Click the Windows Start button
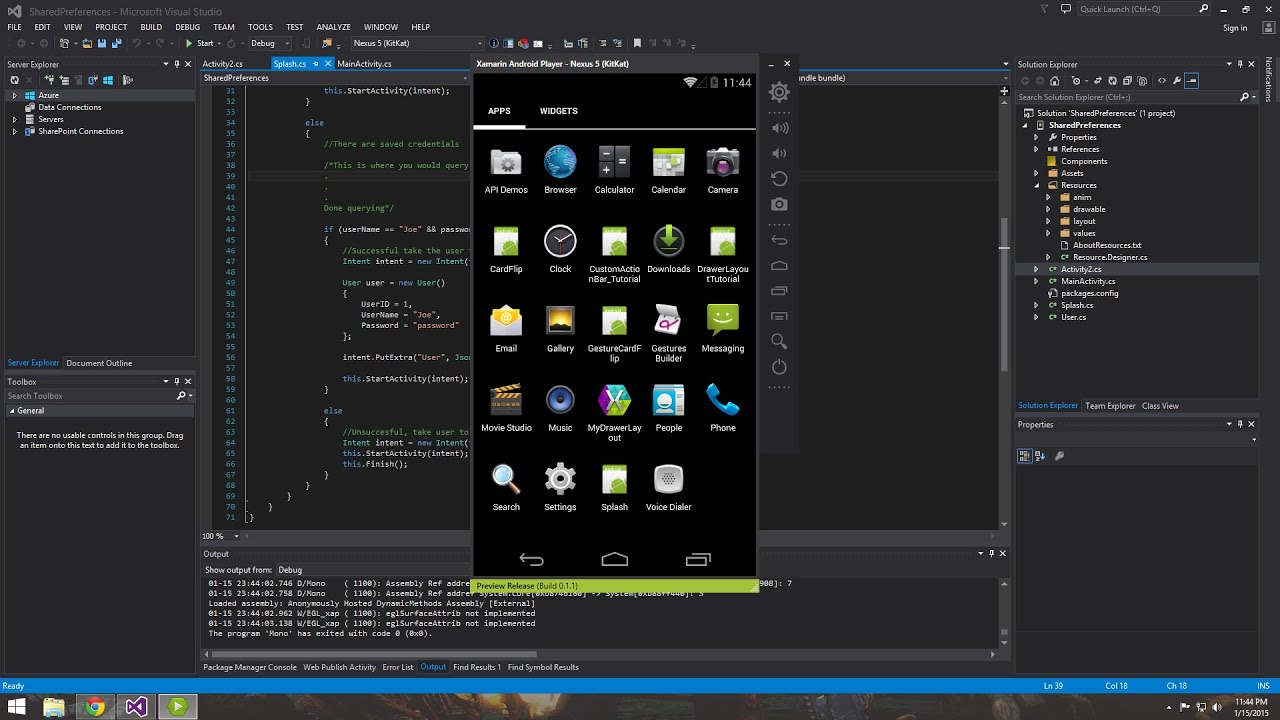This screenshot has height=720, width=1280. click(x=16, y=707)
